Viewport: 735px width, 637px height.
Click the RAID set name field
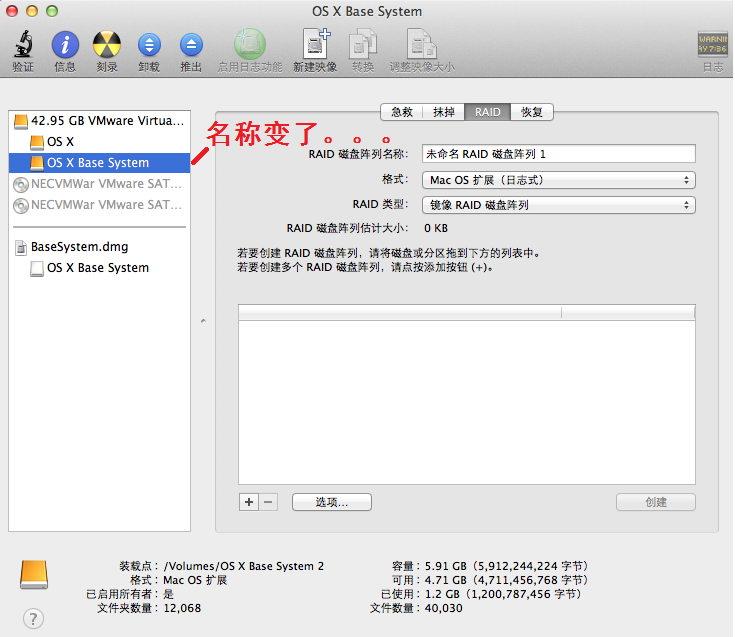(559, 154)
